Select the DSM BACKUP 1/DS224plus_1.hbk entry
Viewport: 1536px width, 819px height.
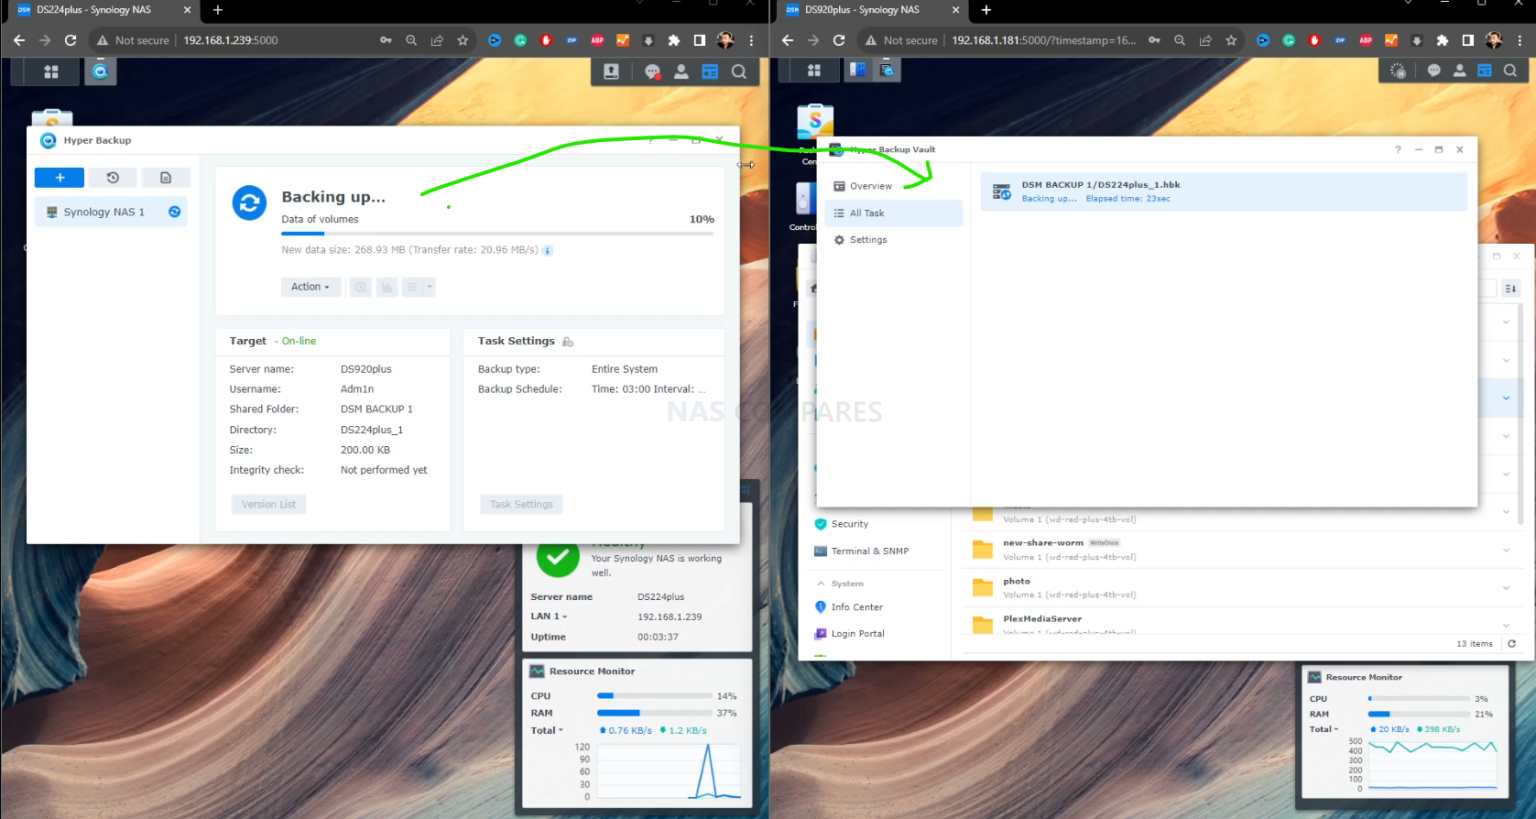[x=1100, y=190]
